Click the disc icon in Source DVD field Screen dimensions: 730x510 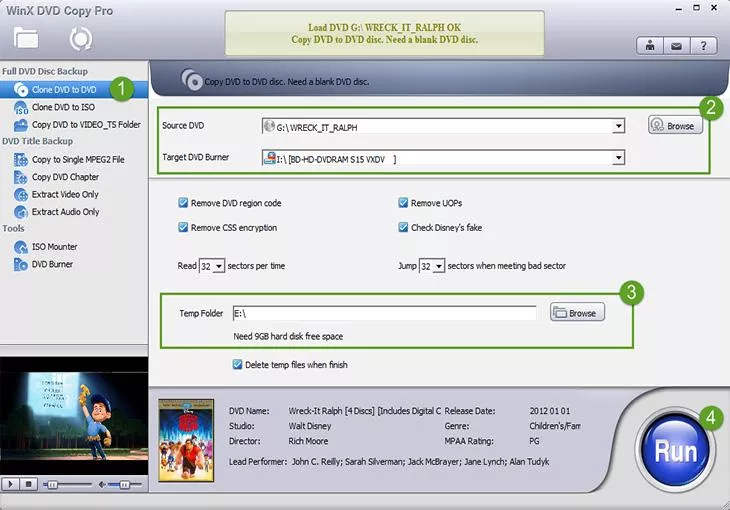[269, 126]
